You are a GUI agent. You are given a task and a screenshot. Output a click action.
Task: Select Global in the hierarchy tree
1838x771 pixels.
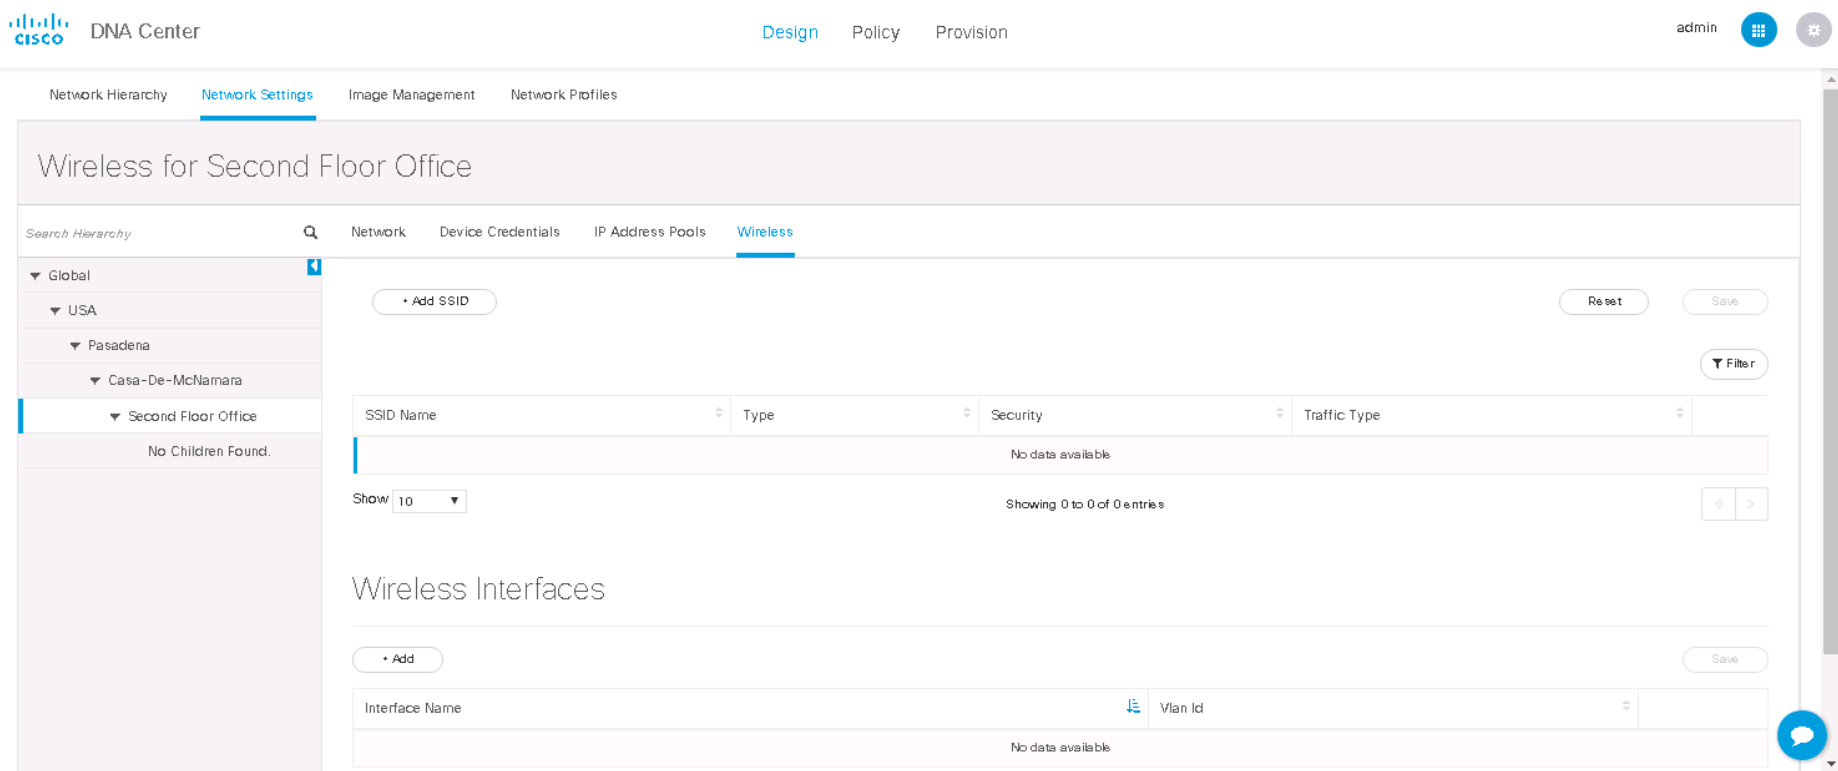[69, 276]
